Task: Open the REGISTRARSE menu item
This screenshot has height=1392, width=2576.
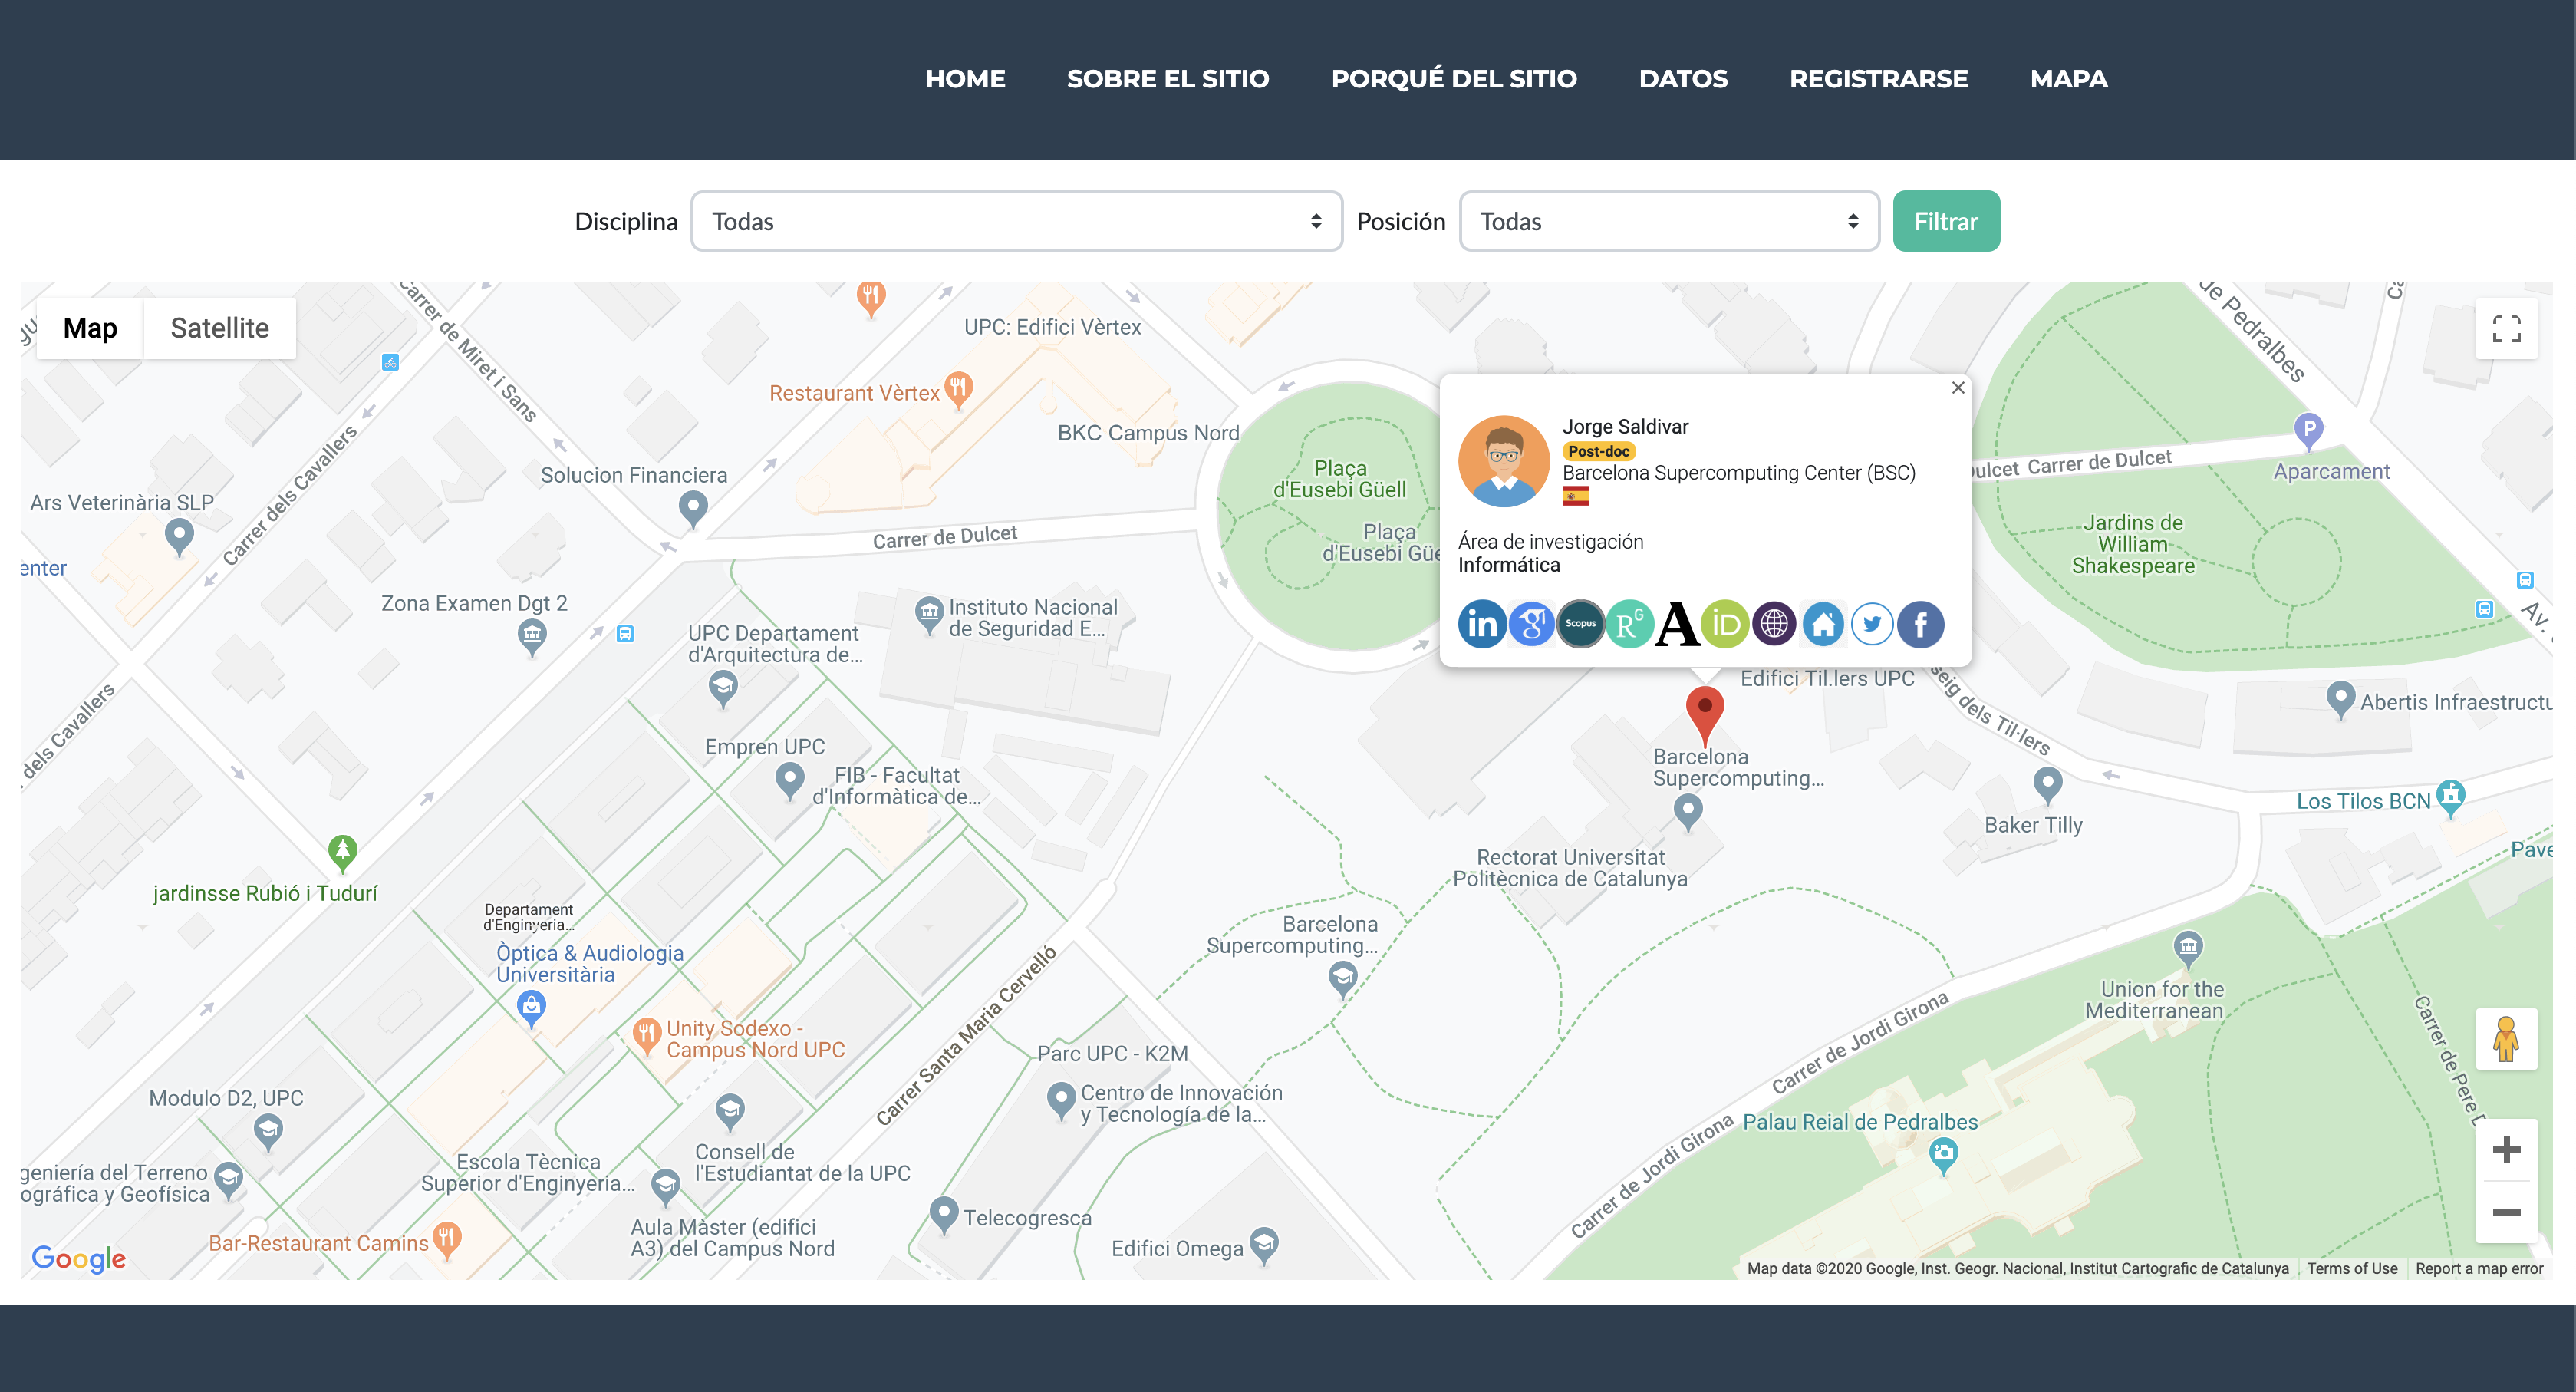Action: point(1878,79)
